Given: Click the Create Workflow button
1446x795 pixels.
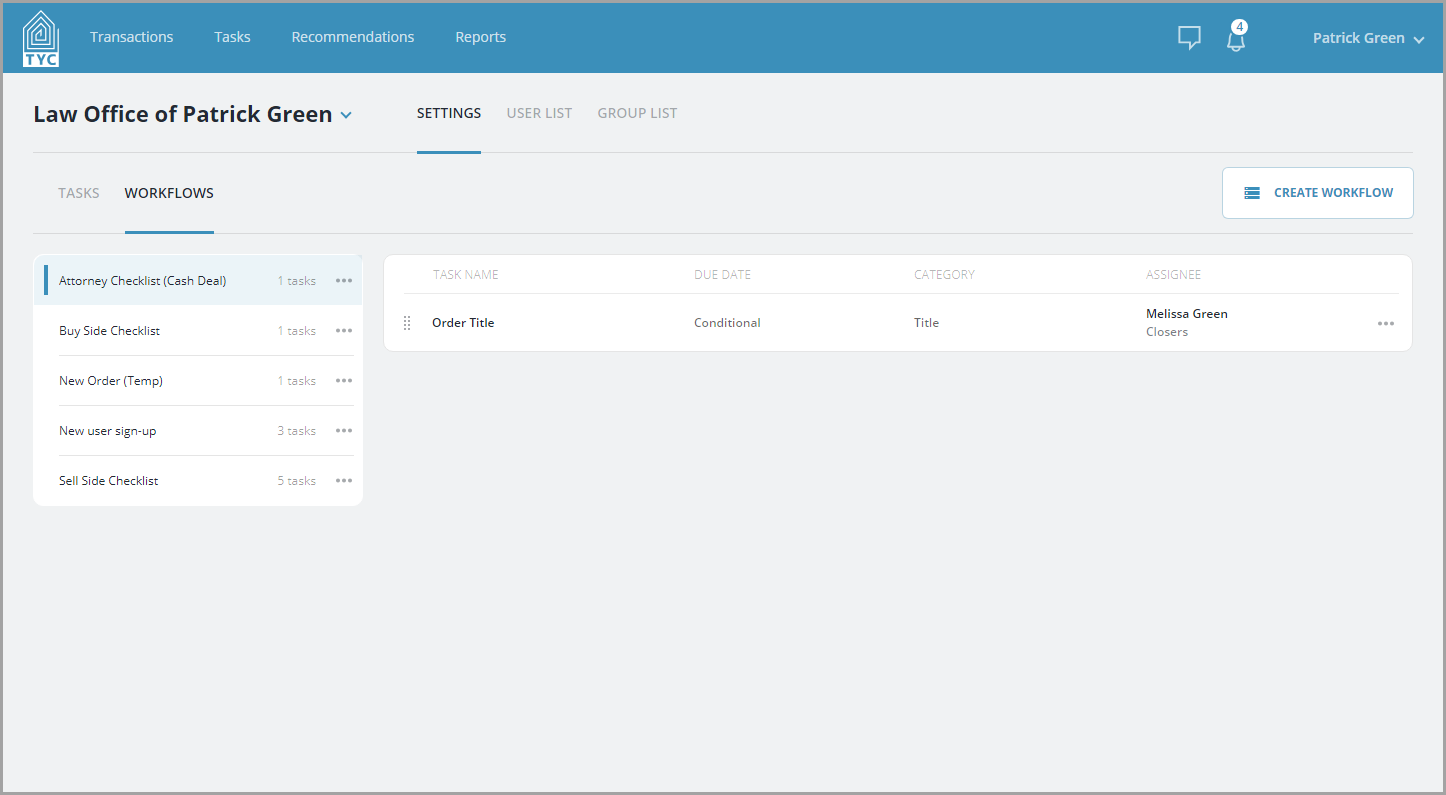Looking at the screenshot, I should (x=1318, y=193).
